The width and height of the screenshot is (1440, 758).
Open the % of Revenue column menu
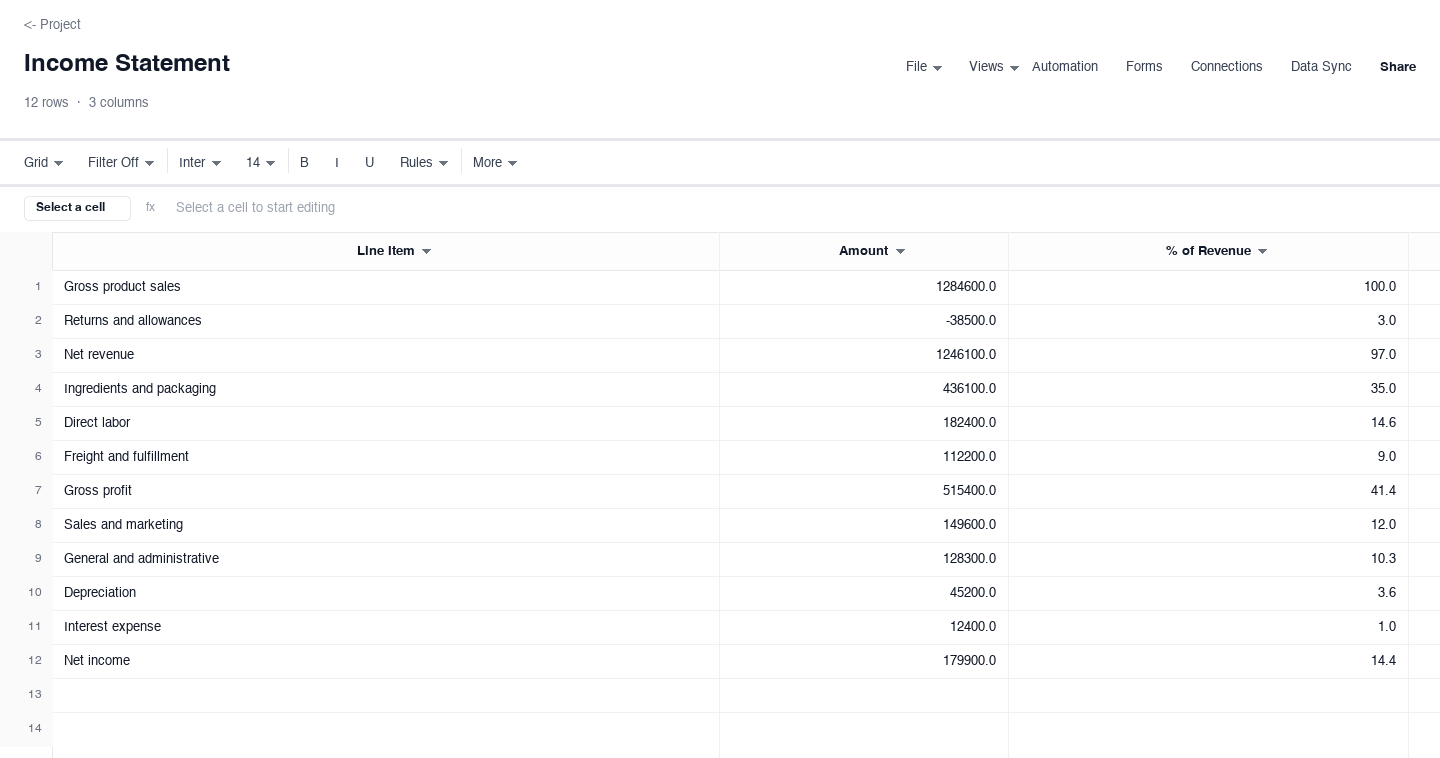(x=1262, y=251)
